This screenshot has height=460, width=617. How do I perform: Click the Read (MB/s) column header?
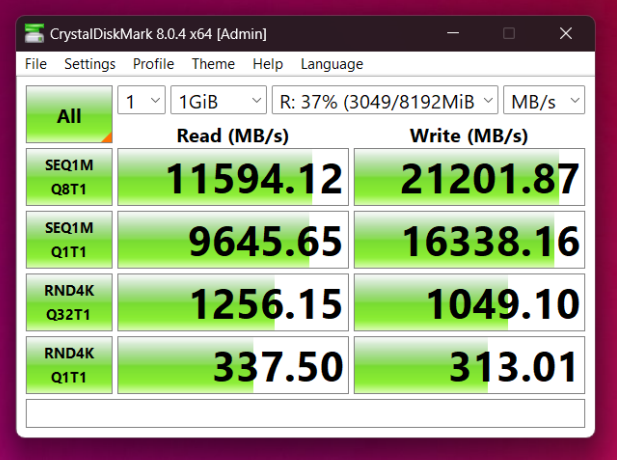pyautogui.click(x=233, y=136)
